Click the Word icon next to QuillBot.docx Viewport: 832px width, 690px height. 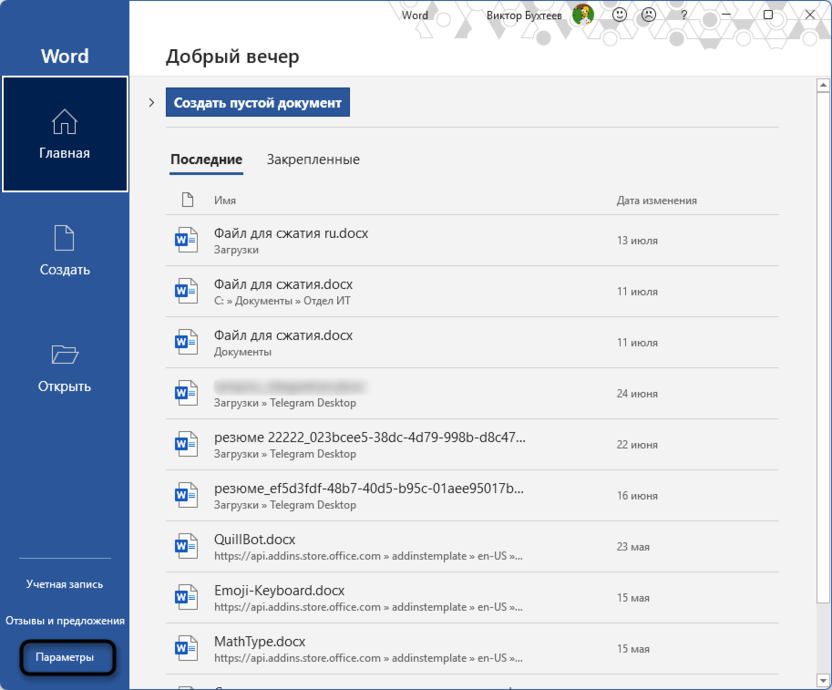tap(186, 546)
